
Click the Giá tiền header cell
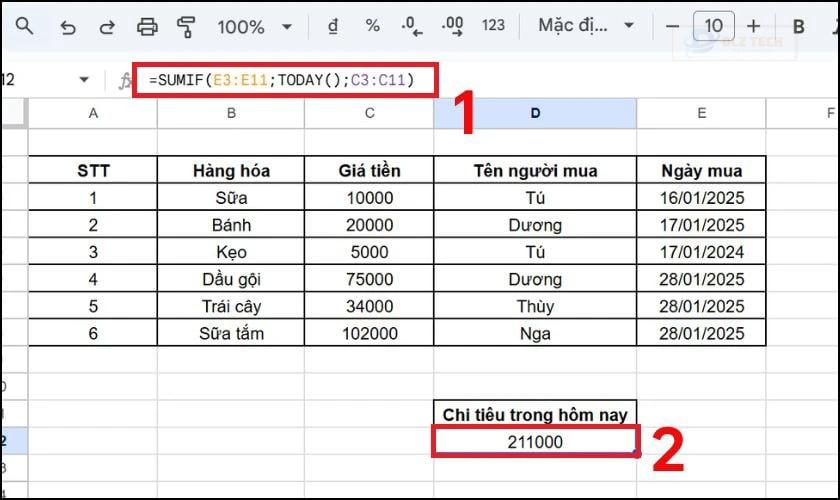[x=369, y=170]
